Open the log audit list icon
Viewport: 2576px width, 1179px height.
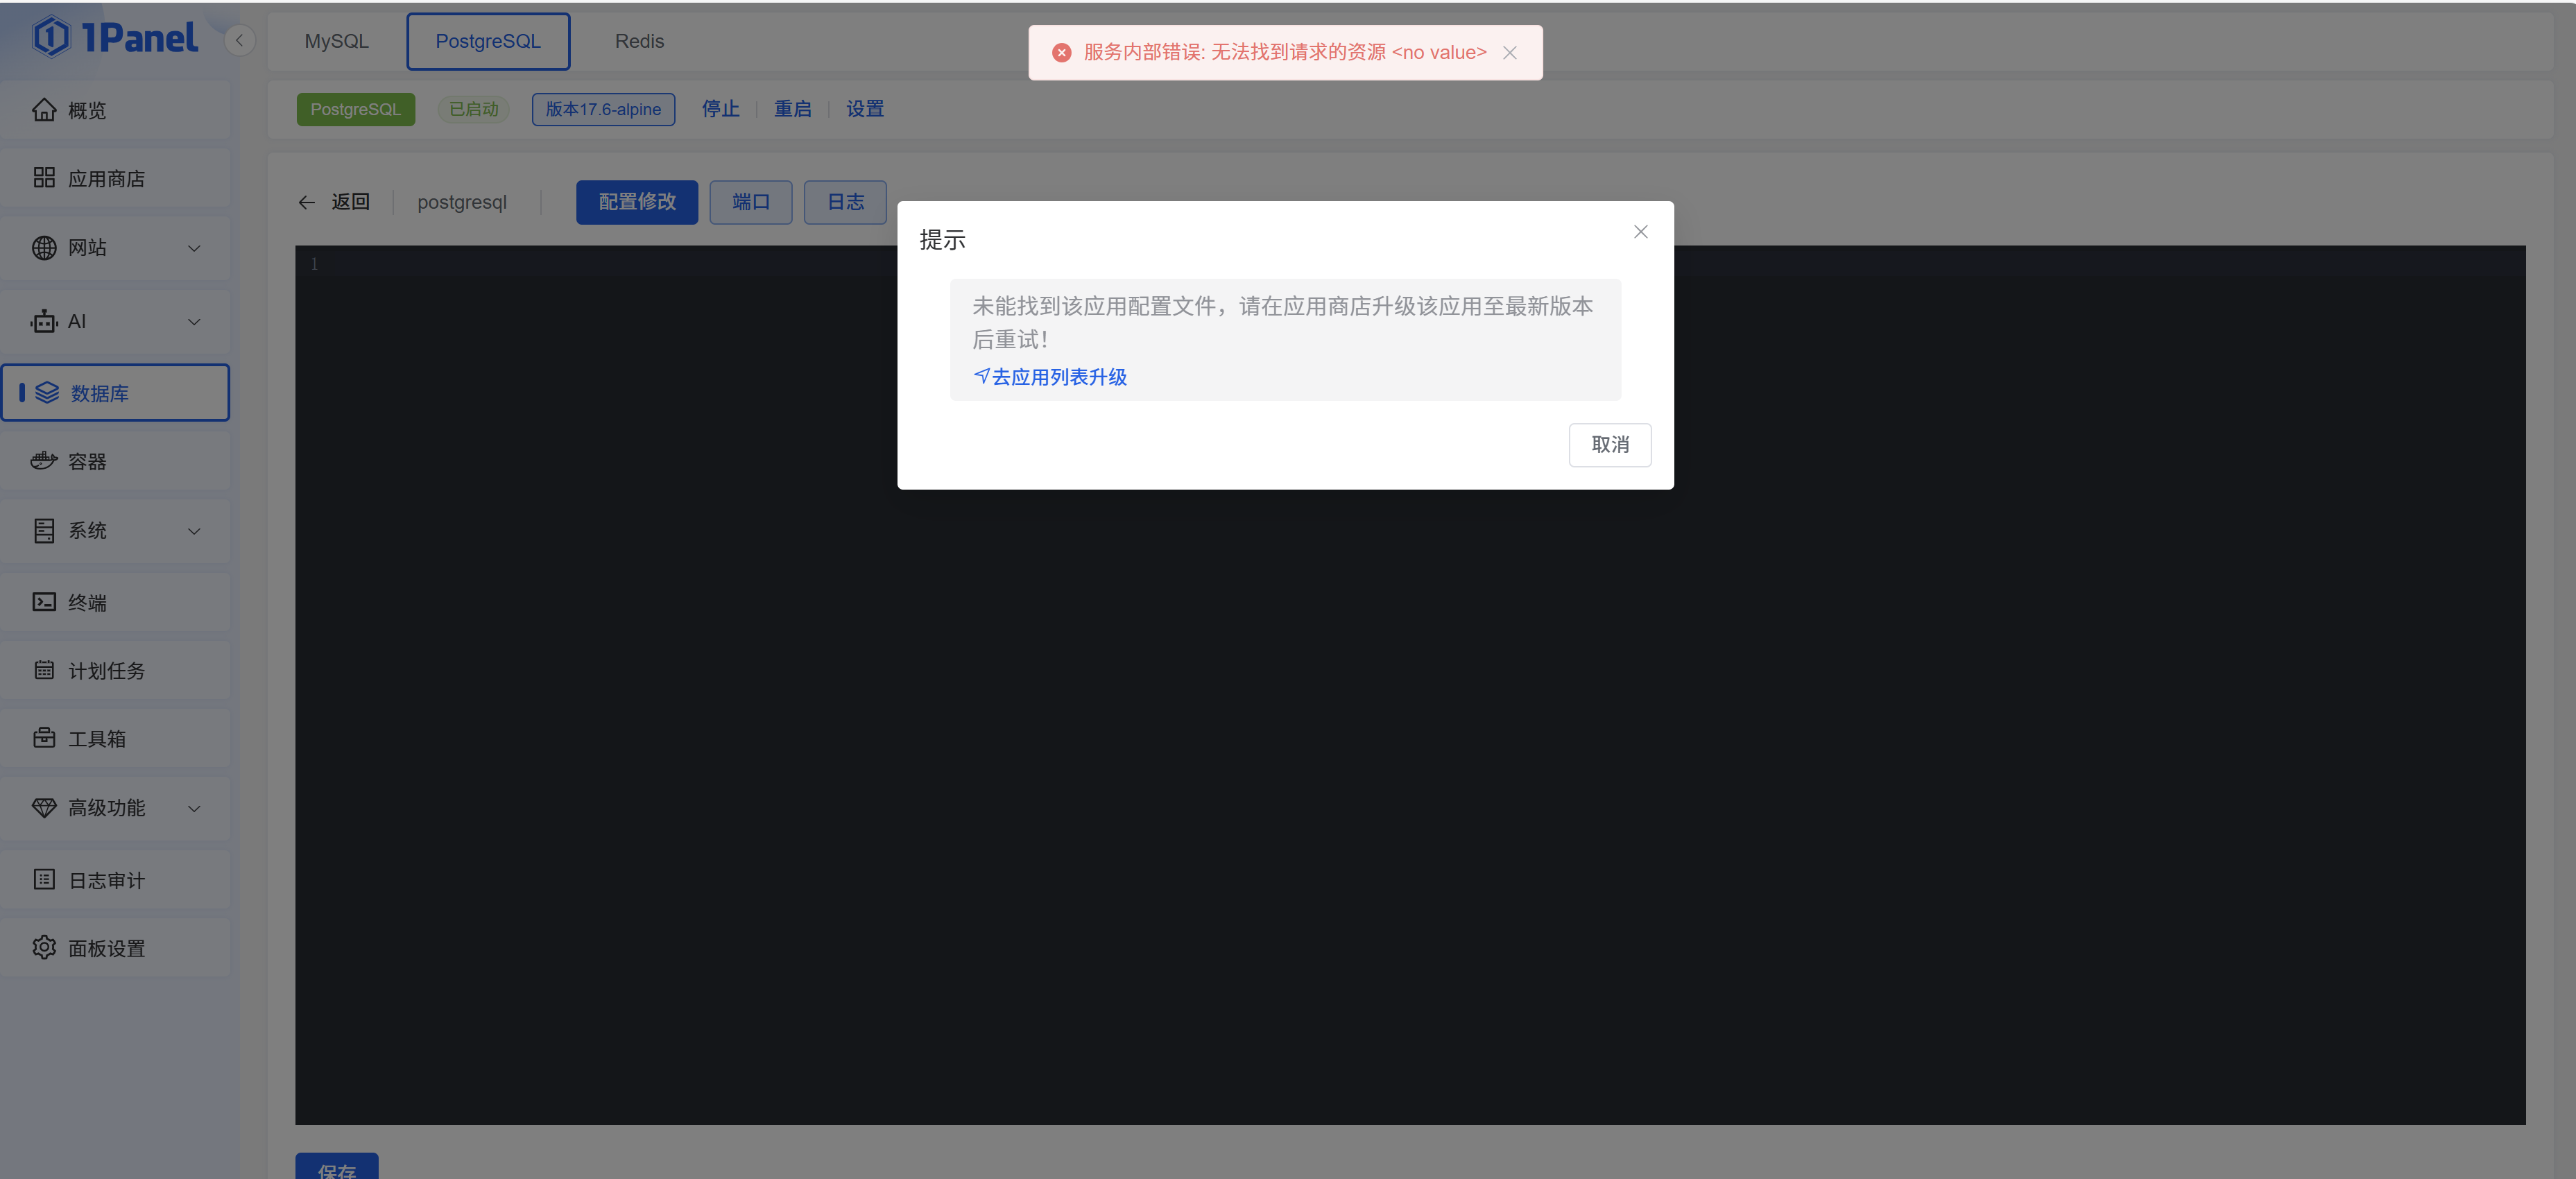point(44,879)
